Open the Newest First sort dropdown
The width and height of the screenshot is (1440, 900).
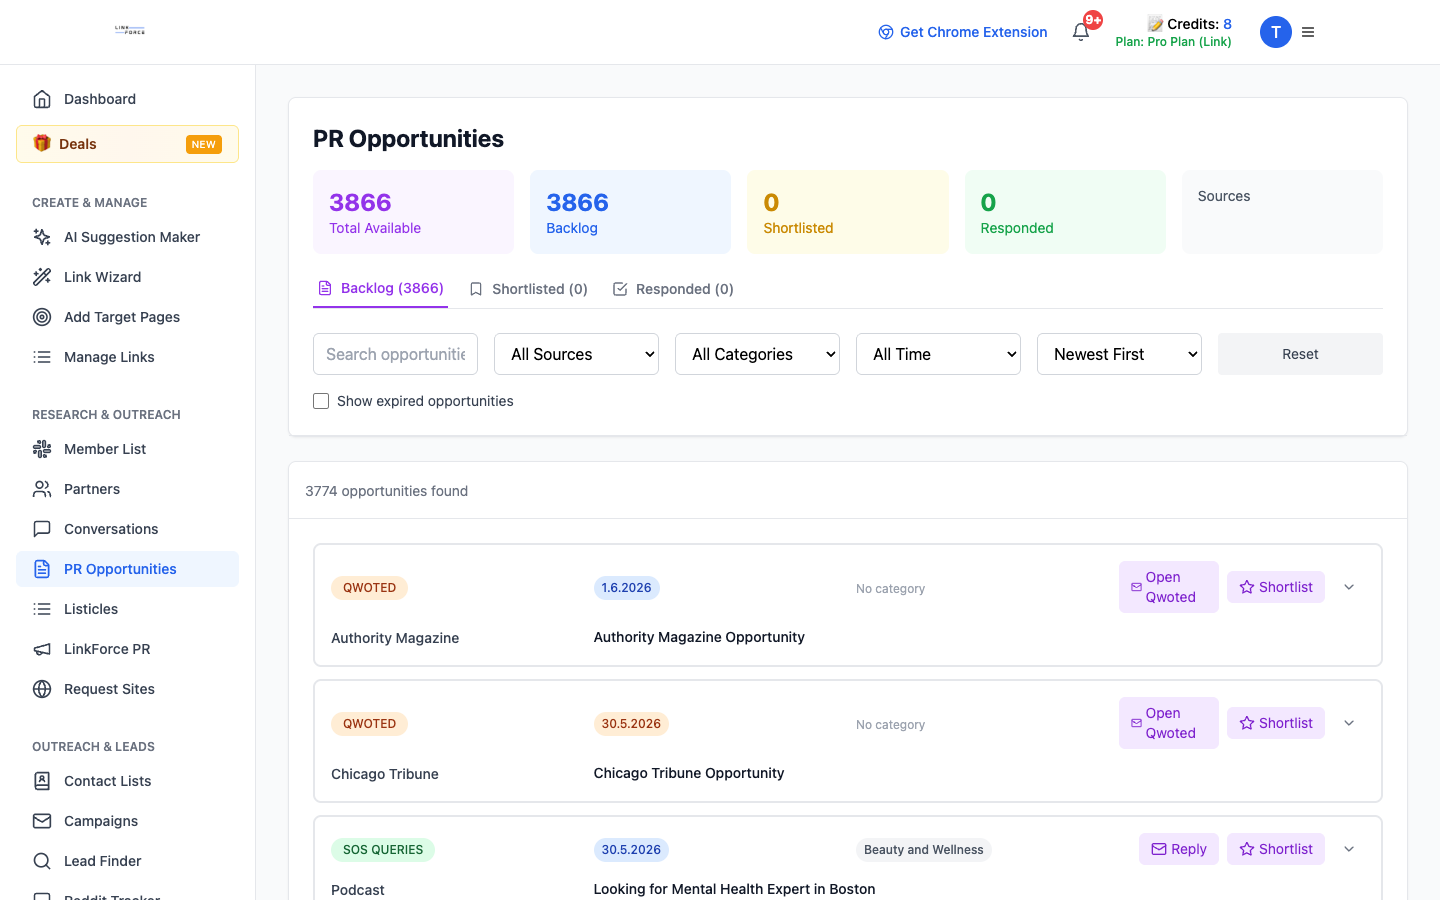pyautogui.click(x=1119, y=354)
